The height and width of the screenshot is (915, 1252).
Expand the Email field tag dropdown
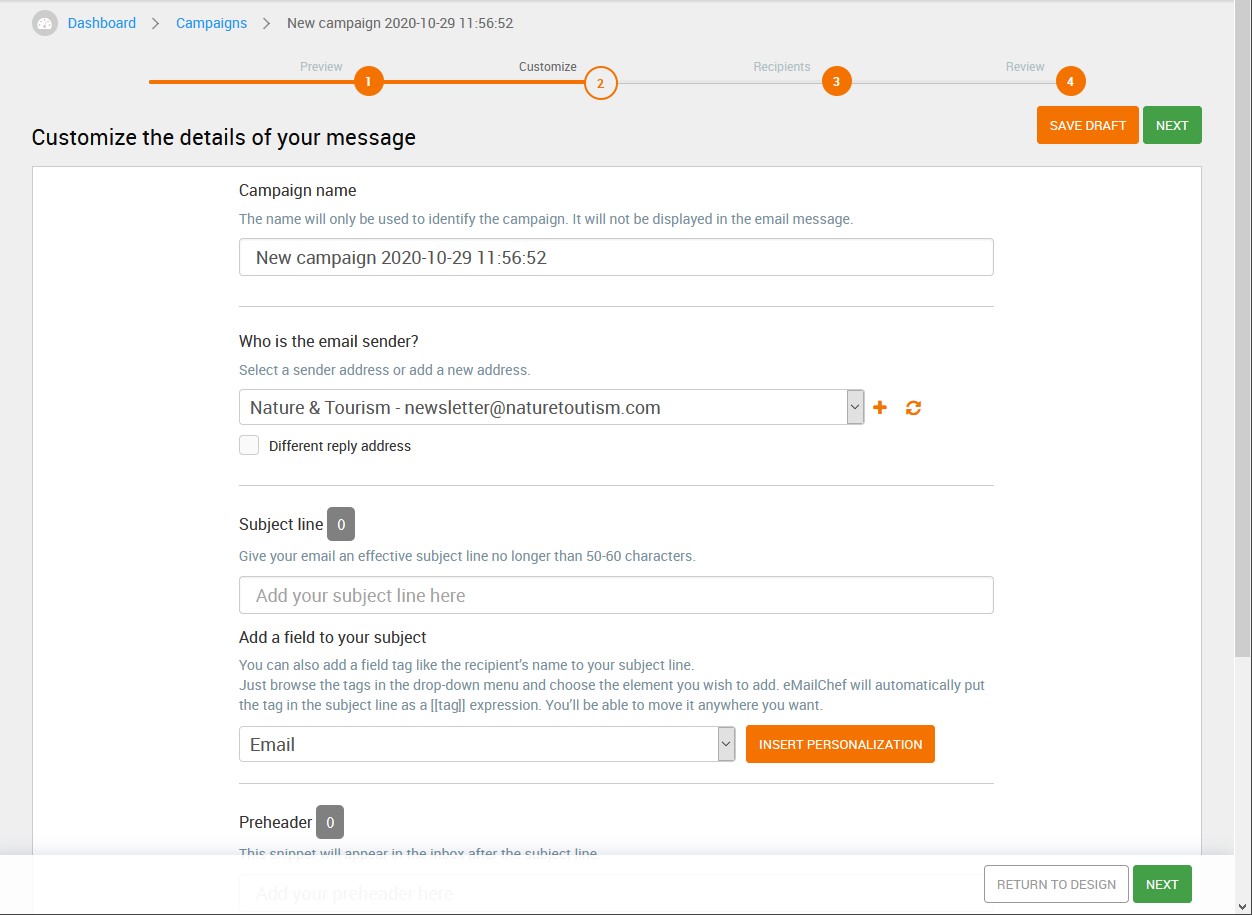[x=487, y=744]
